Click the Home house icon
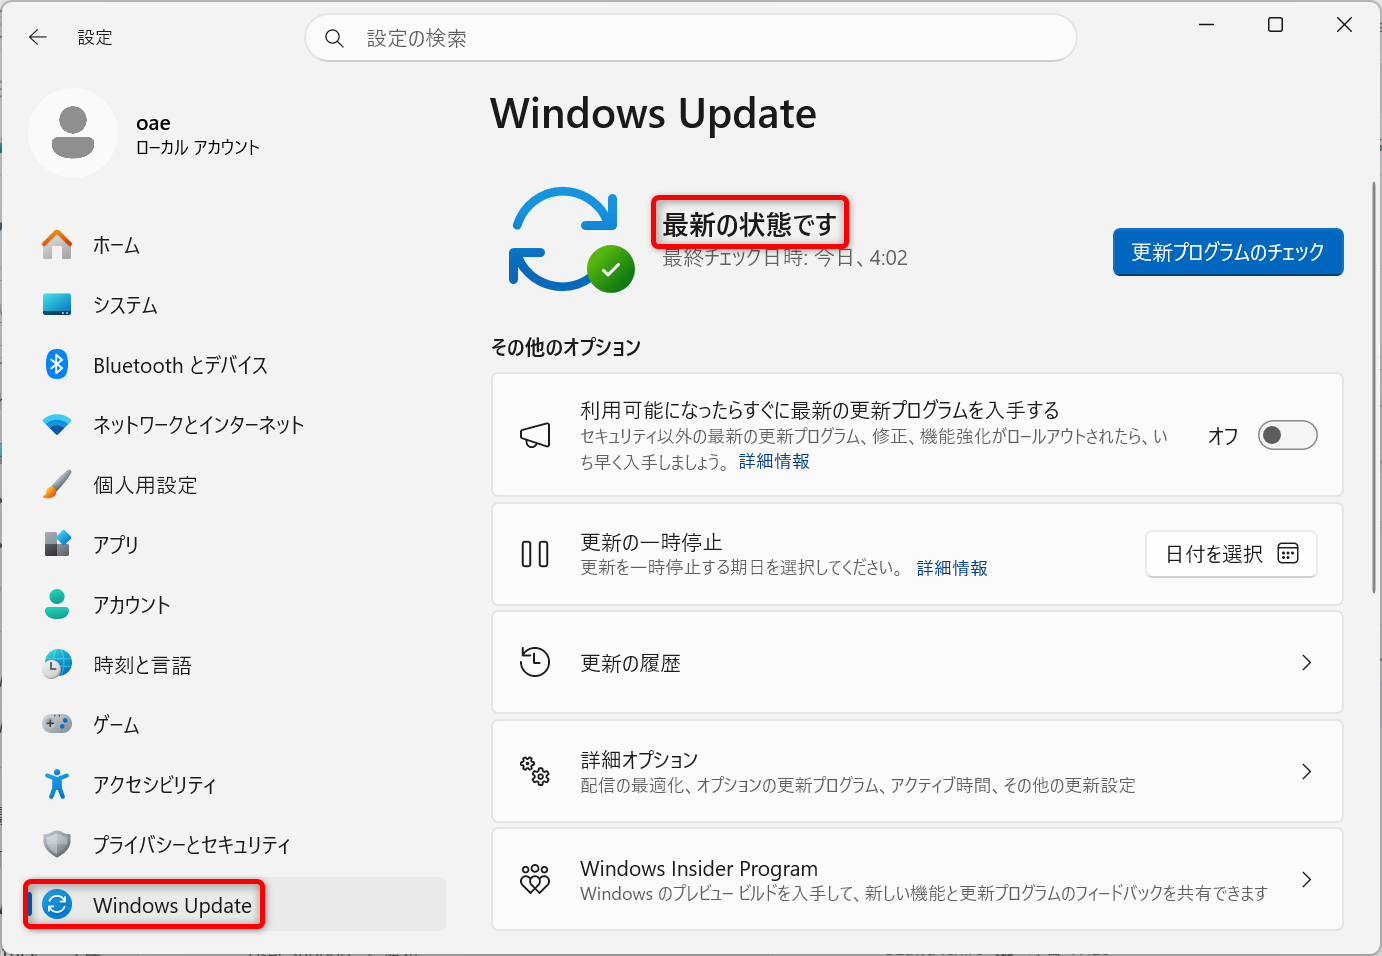This screenshot has width=1382, height=956. (57, 245)
